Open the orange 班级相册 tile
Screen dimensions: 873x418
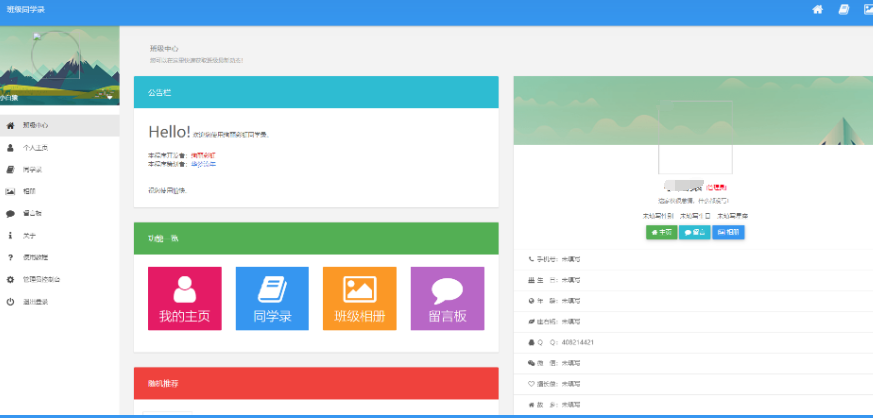point(359,298)
